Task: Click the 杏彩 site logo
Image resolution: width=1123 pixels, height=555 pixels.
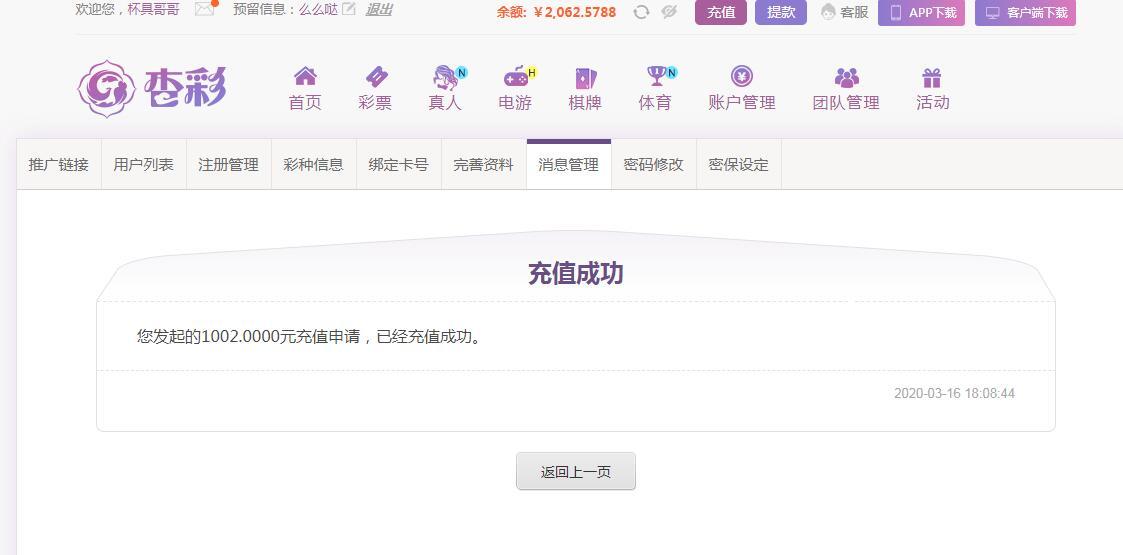Action: (152, 89)
